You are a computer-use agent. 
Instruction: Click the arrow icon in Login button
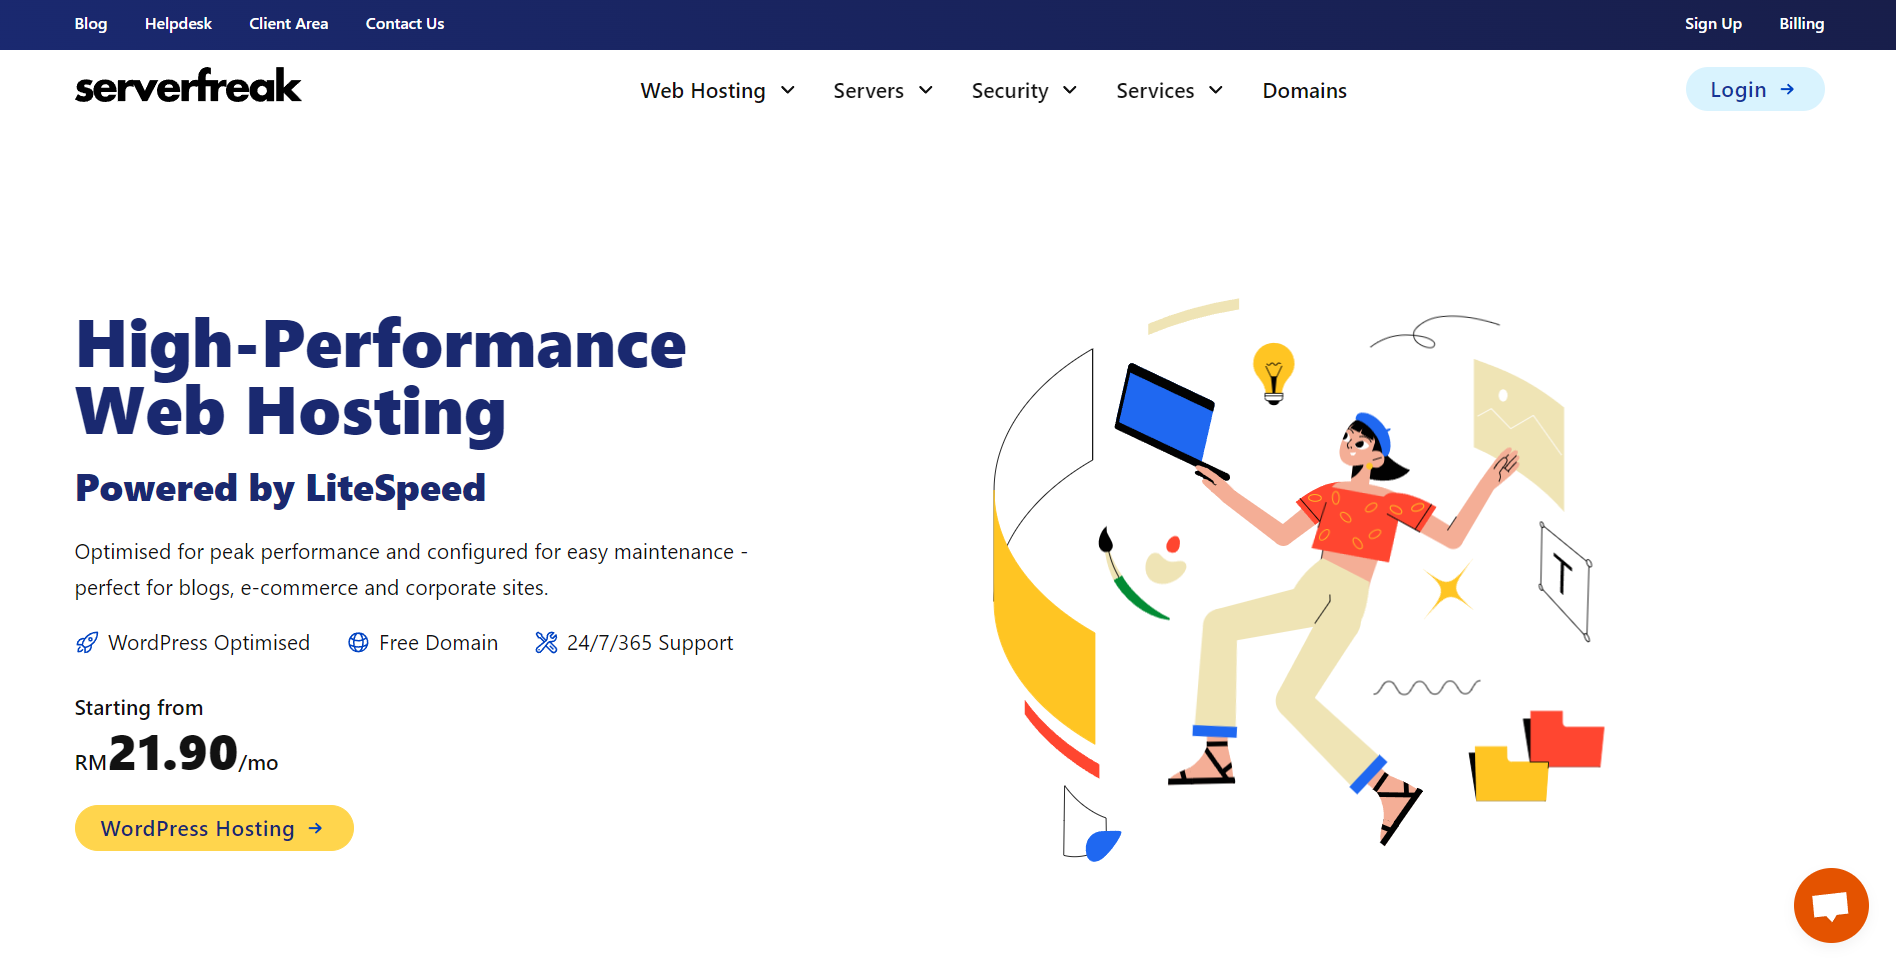(x=1787, y=90)
